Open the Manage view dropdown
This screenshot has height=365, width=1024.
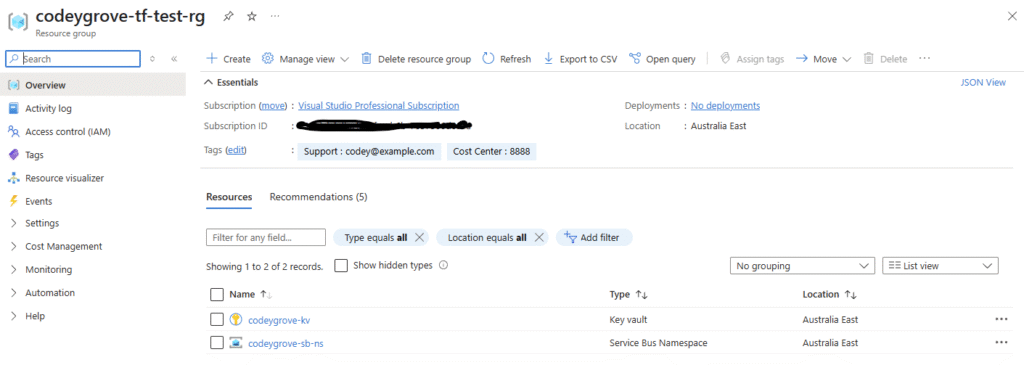[x=306, y=59]
